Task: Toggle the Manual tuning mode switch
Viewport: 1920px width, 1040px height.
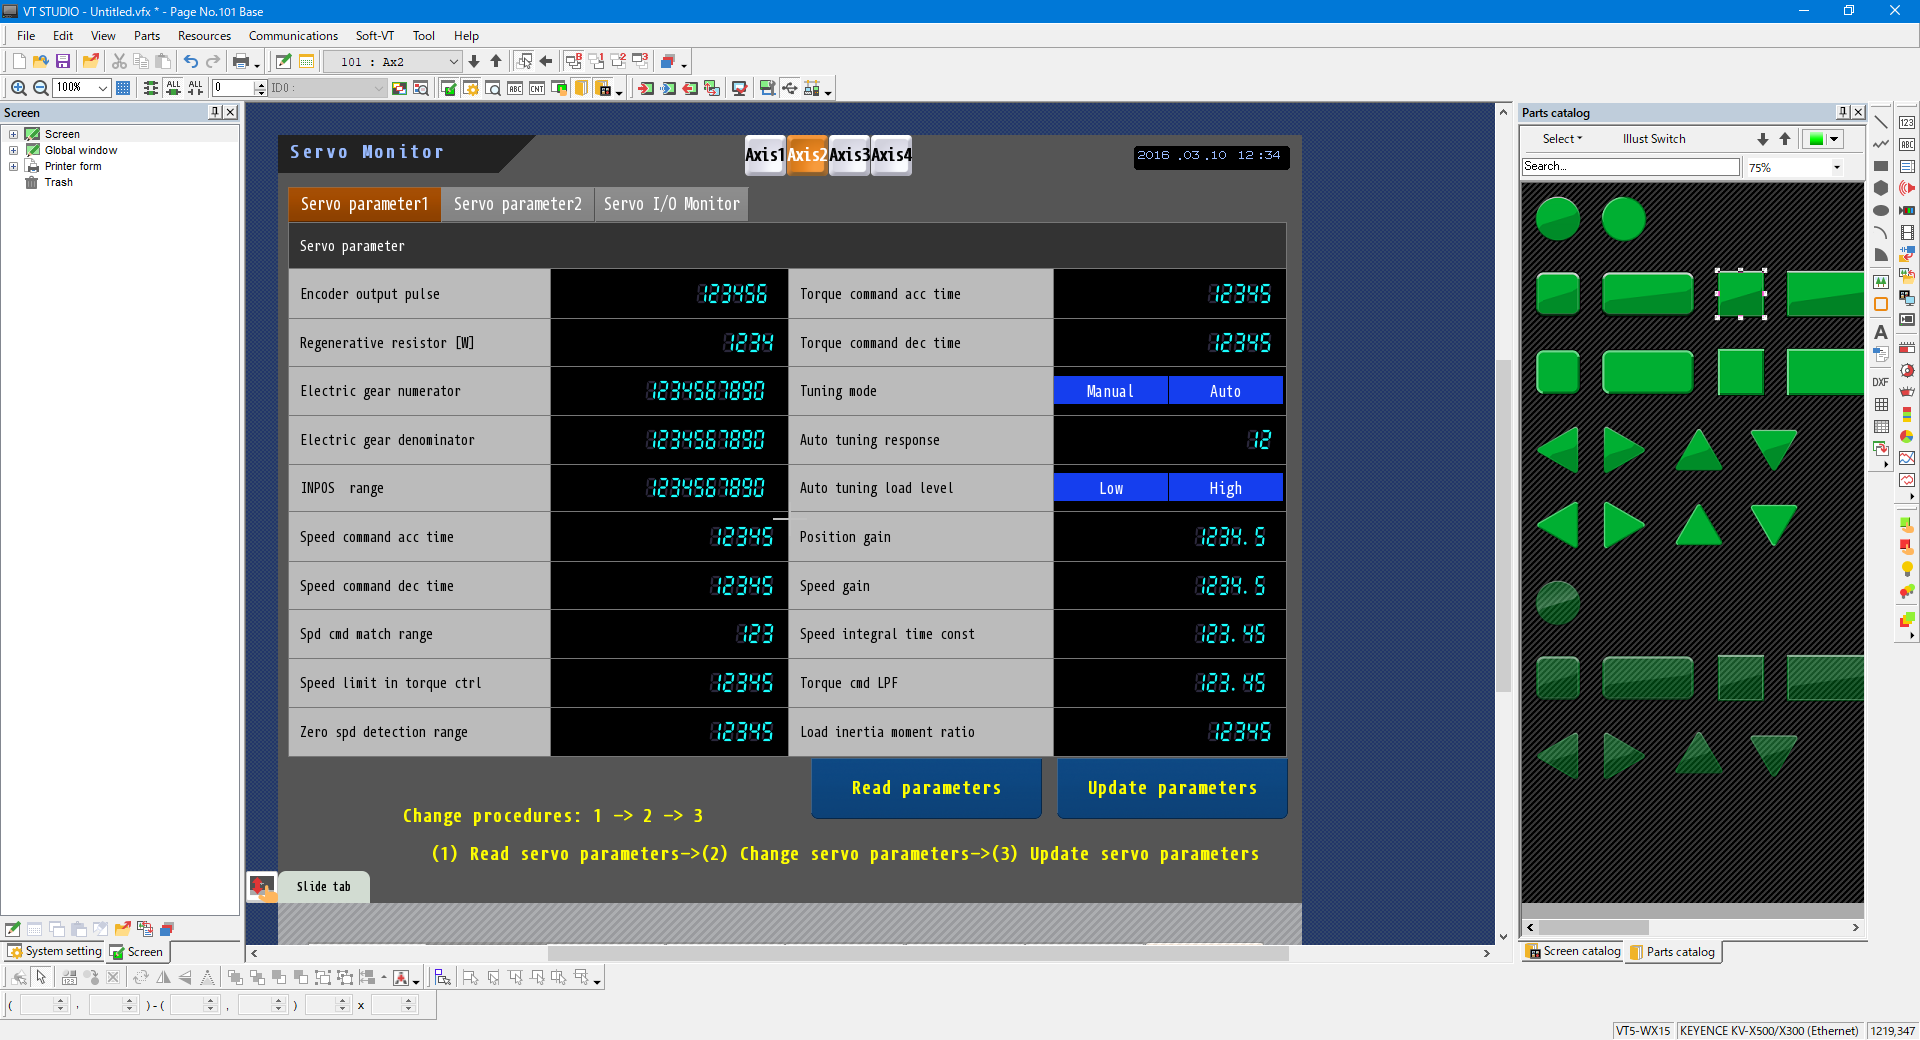Action: pos(1110,391)
